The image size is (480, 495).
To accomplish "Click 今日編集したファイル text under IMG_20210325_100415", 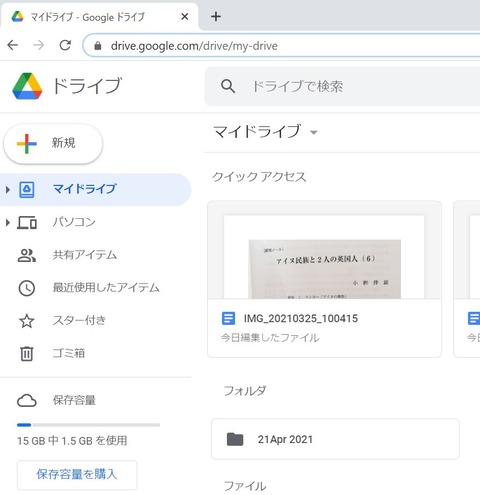I will [x=270, y=338].
